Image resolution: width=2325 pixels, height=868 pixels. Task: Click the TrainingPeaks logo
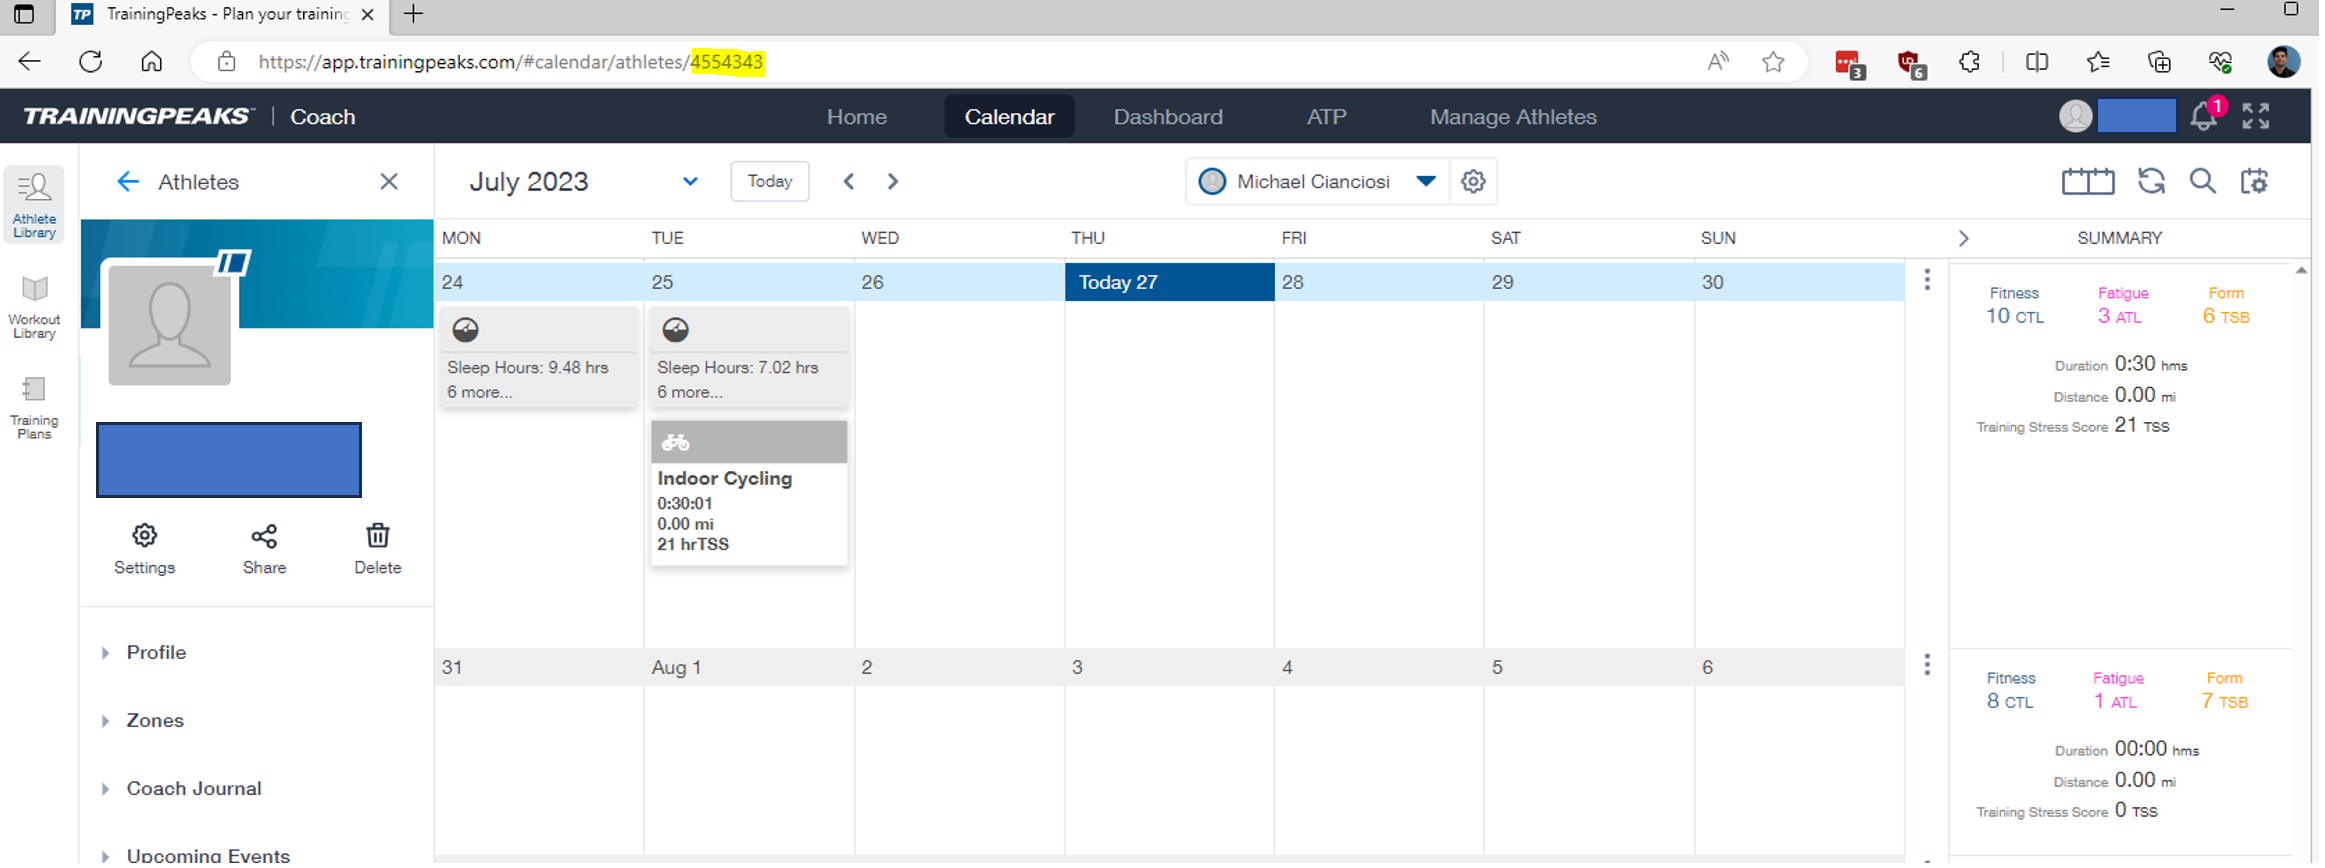pyautogui.click(x=139, y=117)
